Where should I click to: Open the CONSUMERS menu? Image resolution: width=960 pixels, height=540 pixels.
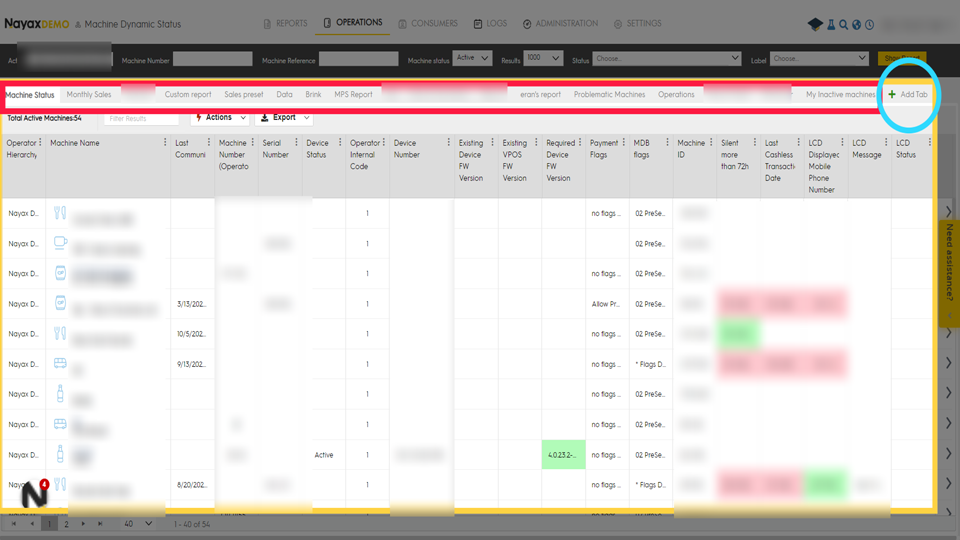click(x=428, y=23)
